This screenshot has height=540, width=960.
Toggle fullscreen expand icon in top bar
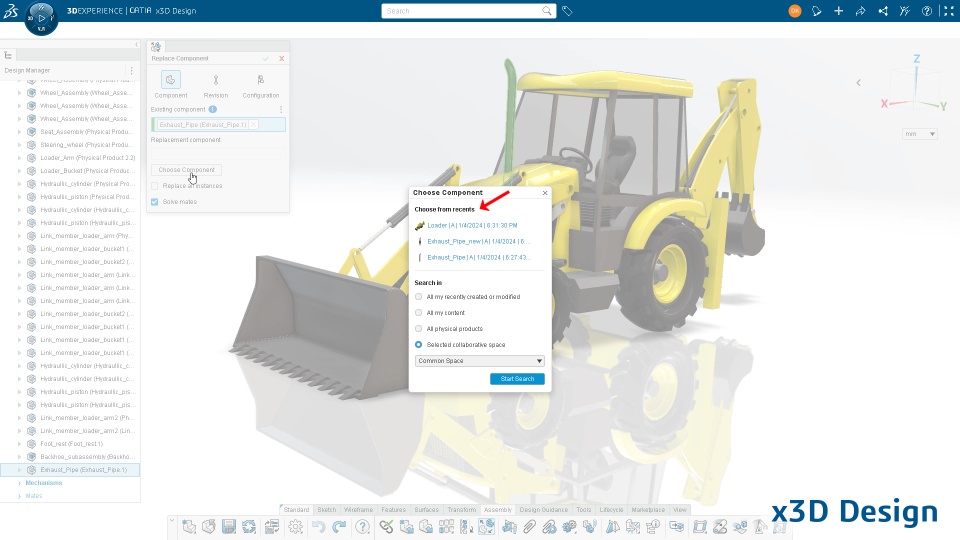point(949,11)
